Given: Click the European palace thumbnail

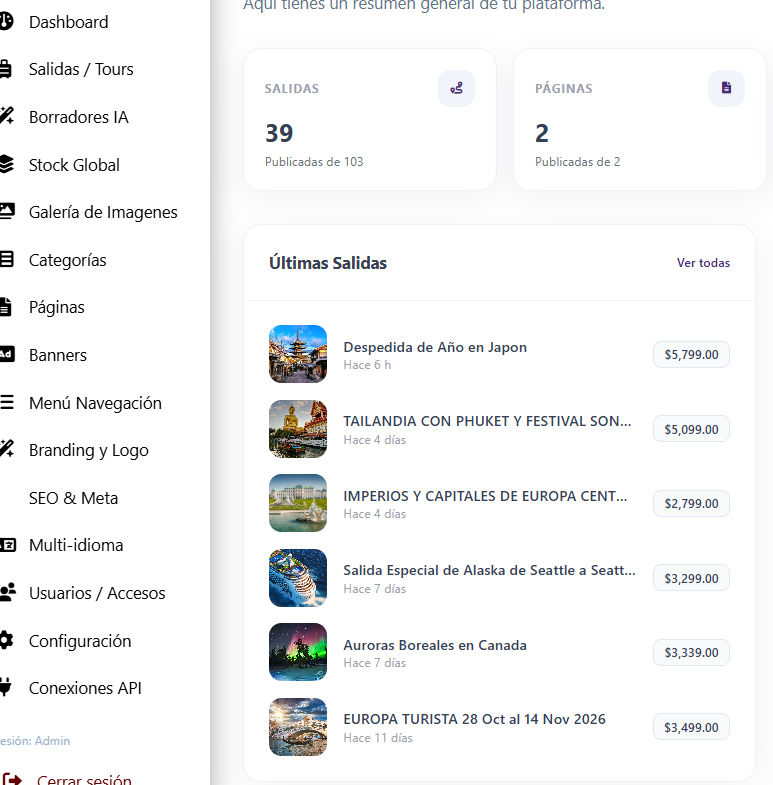Looking at the screenshot, I should click(x=298, y=503).
